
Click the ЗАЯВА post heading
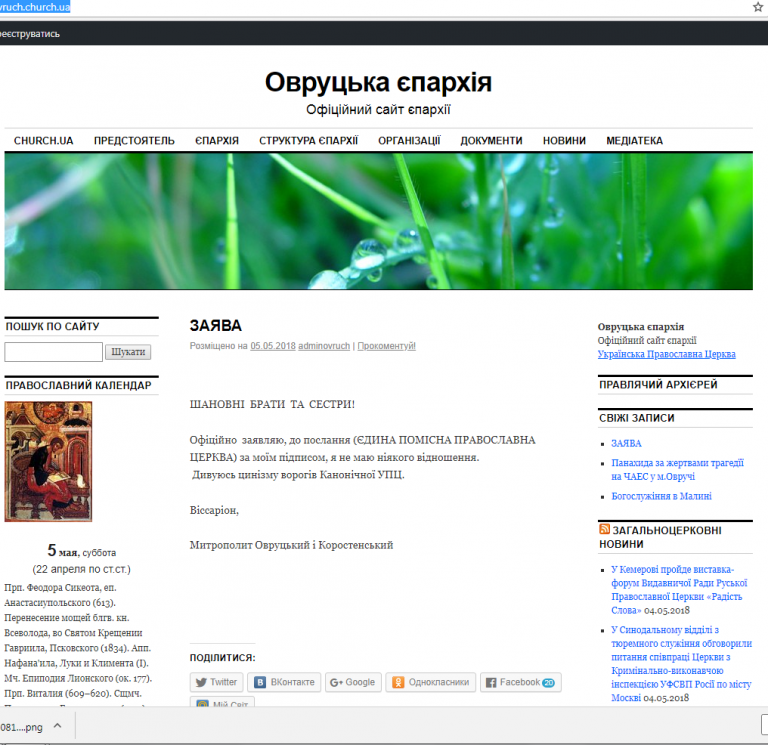click(216, 325)
